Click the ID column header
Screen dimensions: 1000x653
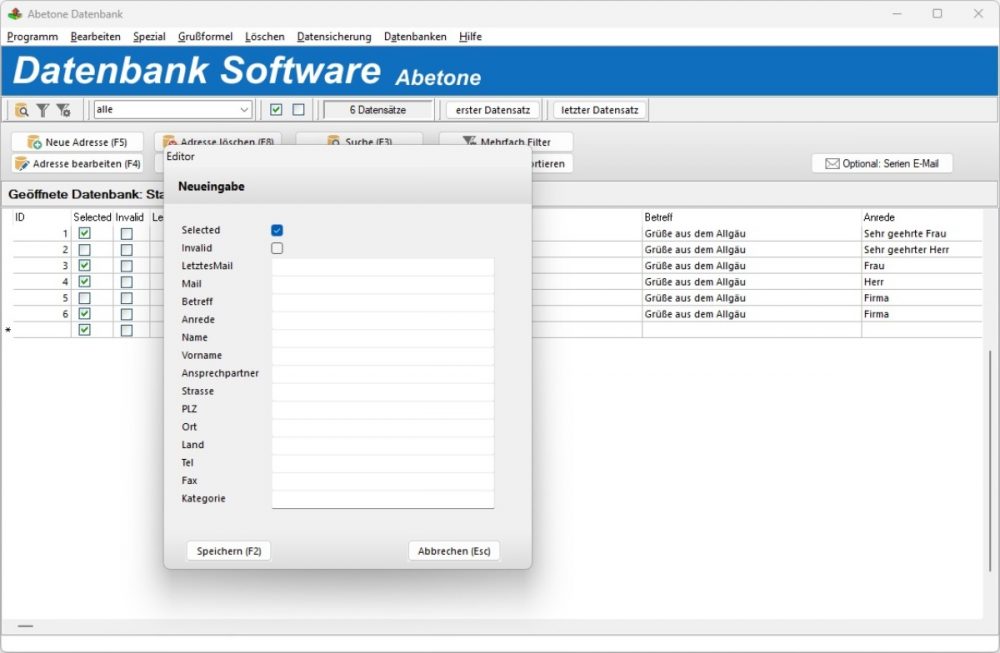tap(20, 217)
